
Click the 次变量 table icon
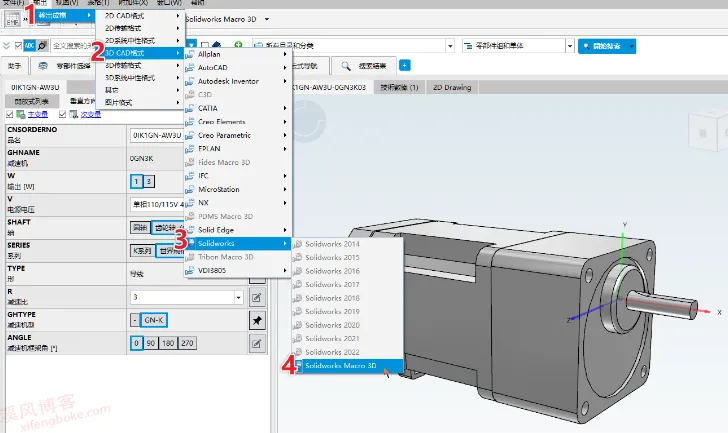(x=74, y=114)
